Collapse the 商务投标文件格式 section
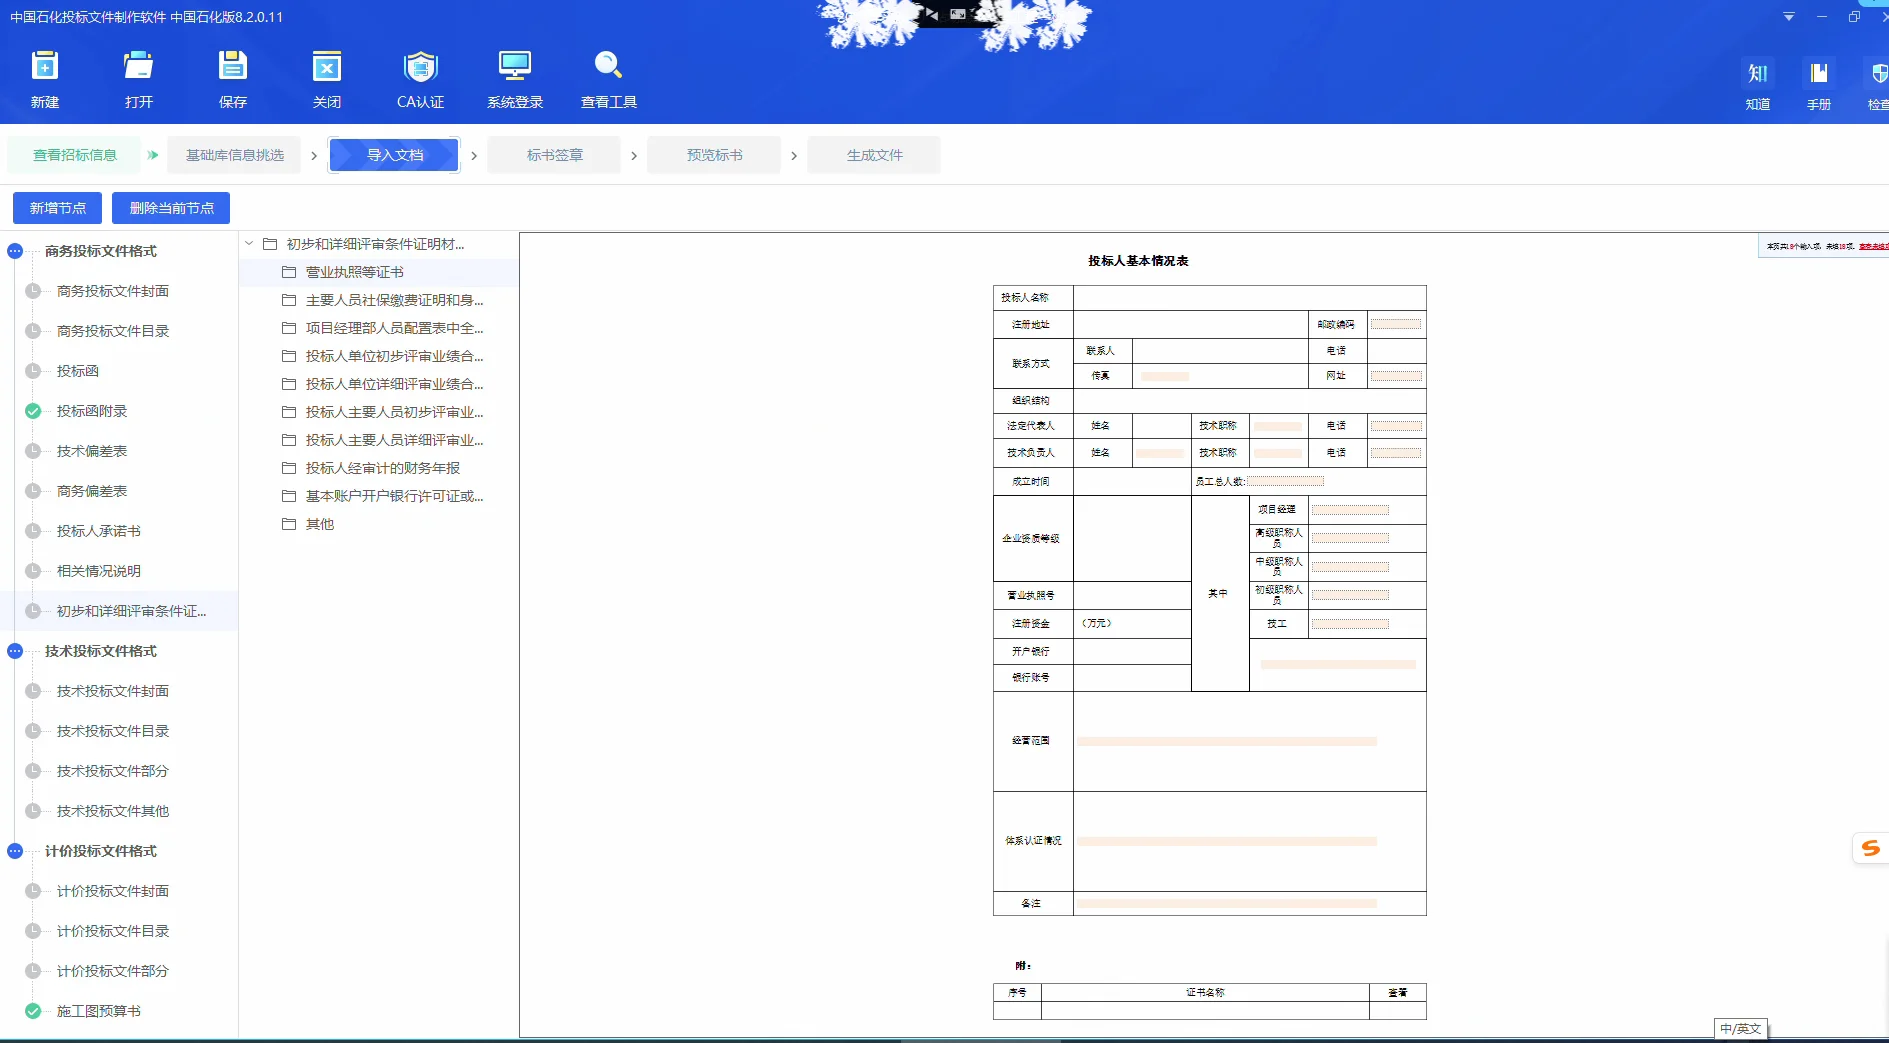Viewport: 1889px width, 1043px height. 15,251
